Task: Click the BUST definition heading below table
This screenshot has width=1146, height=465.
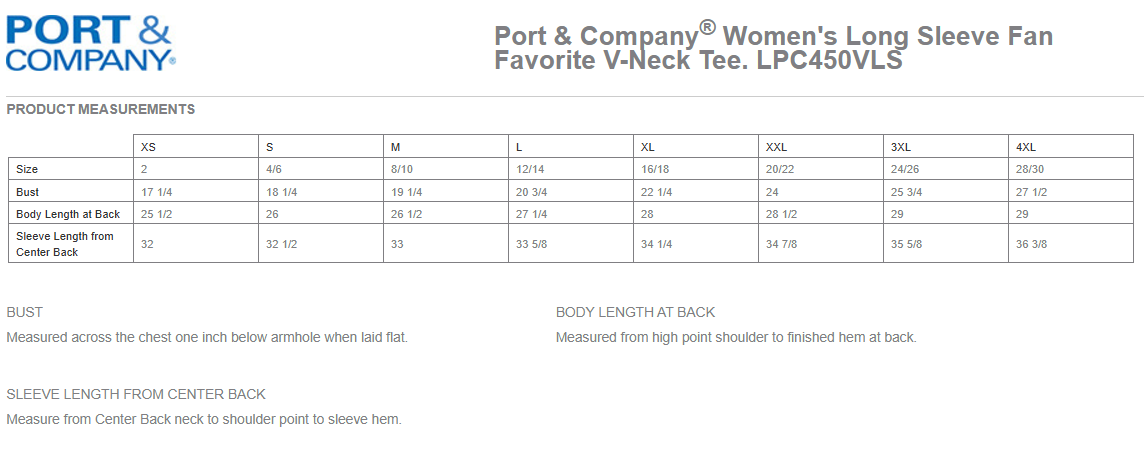Action: [x=25, y=312]
